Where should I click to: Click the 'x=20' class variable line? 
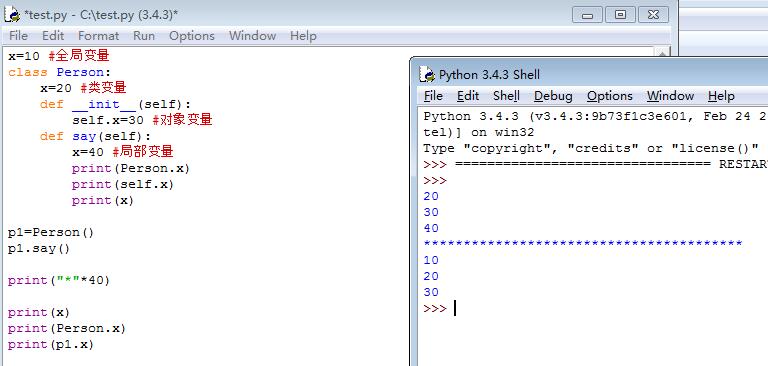(x=83, y=88)
